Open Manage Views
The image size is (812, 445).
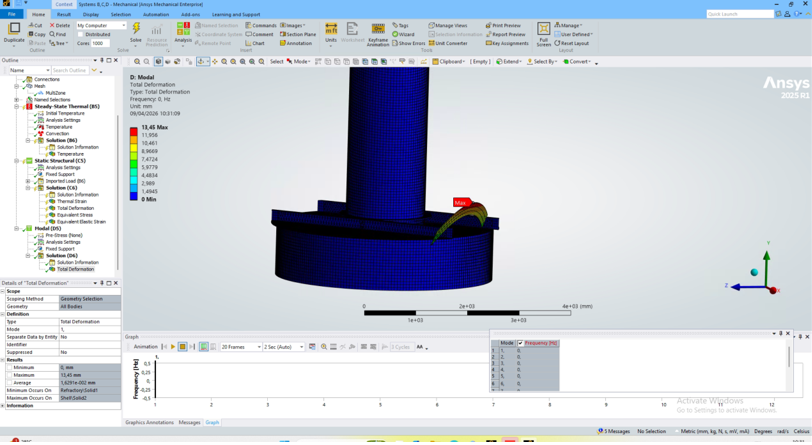point(447,25)
